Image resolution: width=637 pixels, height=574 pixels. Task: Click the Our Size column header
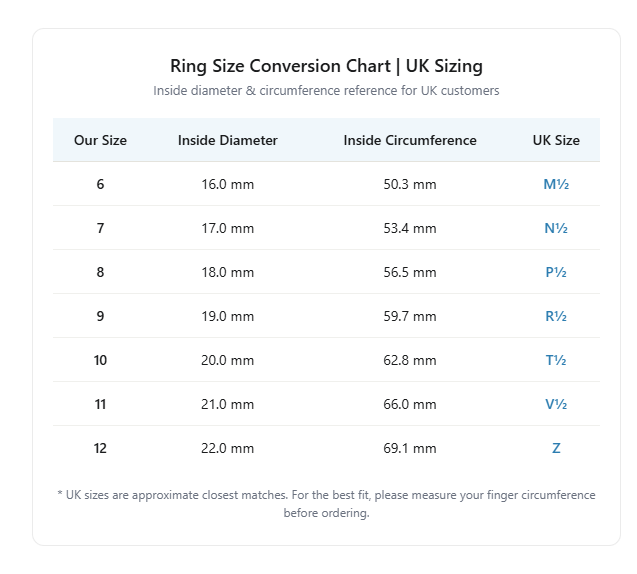pos(100,140)
